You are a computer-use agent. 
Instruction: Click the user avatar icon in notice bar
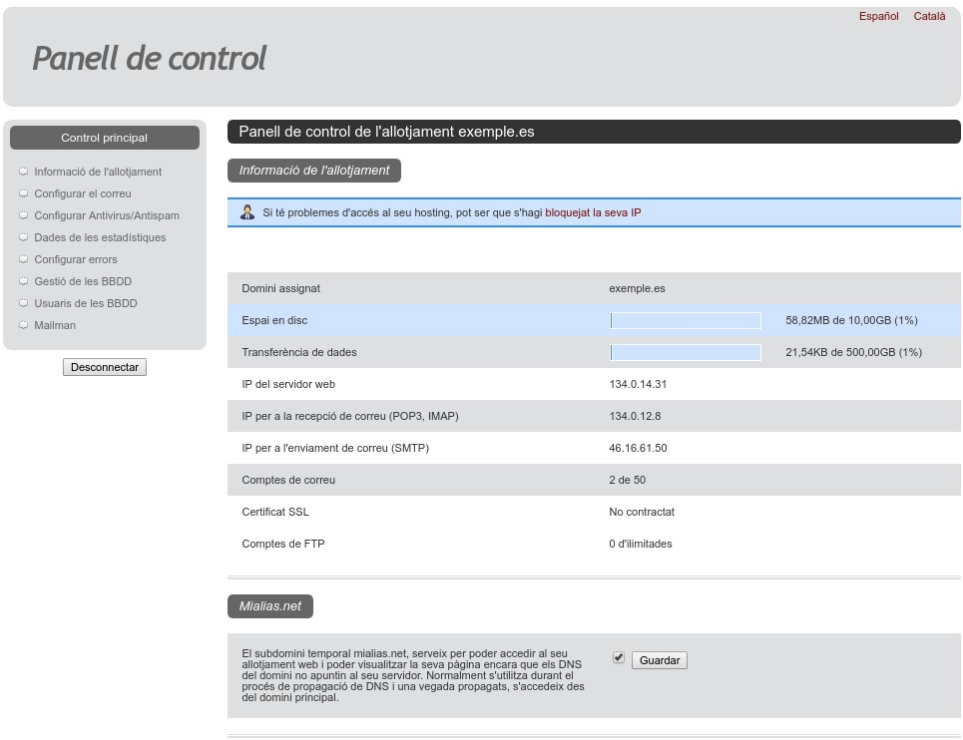tap(248, 212)
